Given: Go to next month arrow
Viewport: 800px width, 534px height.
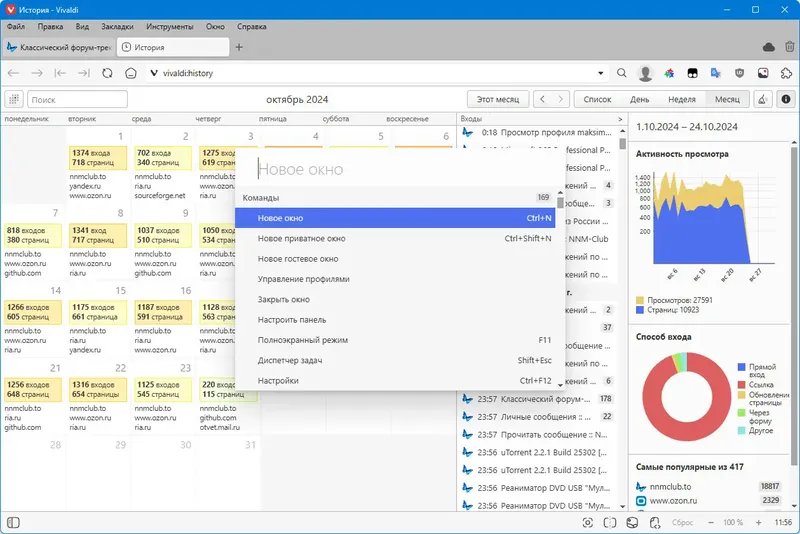Looking at the screenshot, I should [560, 99].
